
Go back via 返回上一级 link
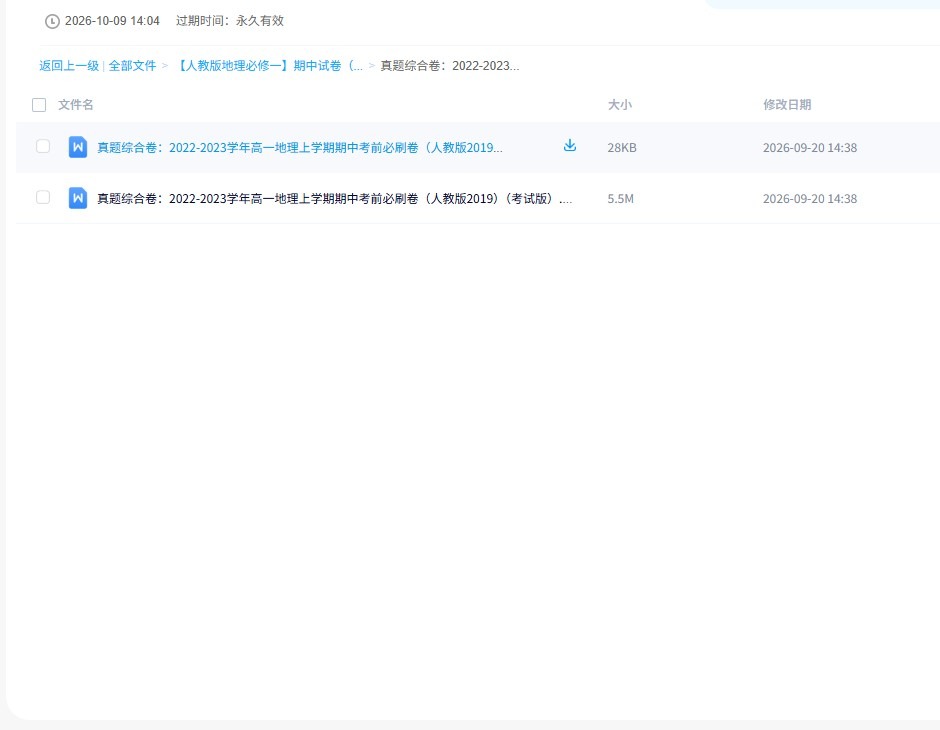click(x=69, y=65)
